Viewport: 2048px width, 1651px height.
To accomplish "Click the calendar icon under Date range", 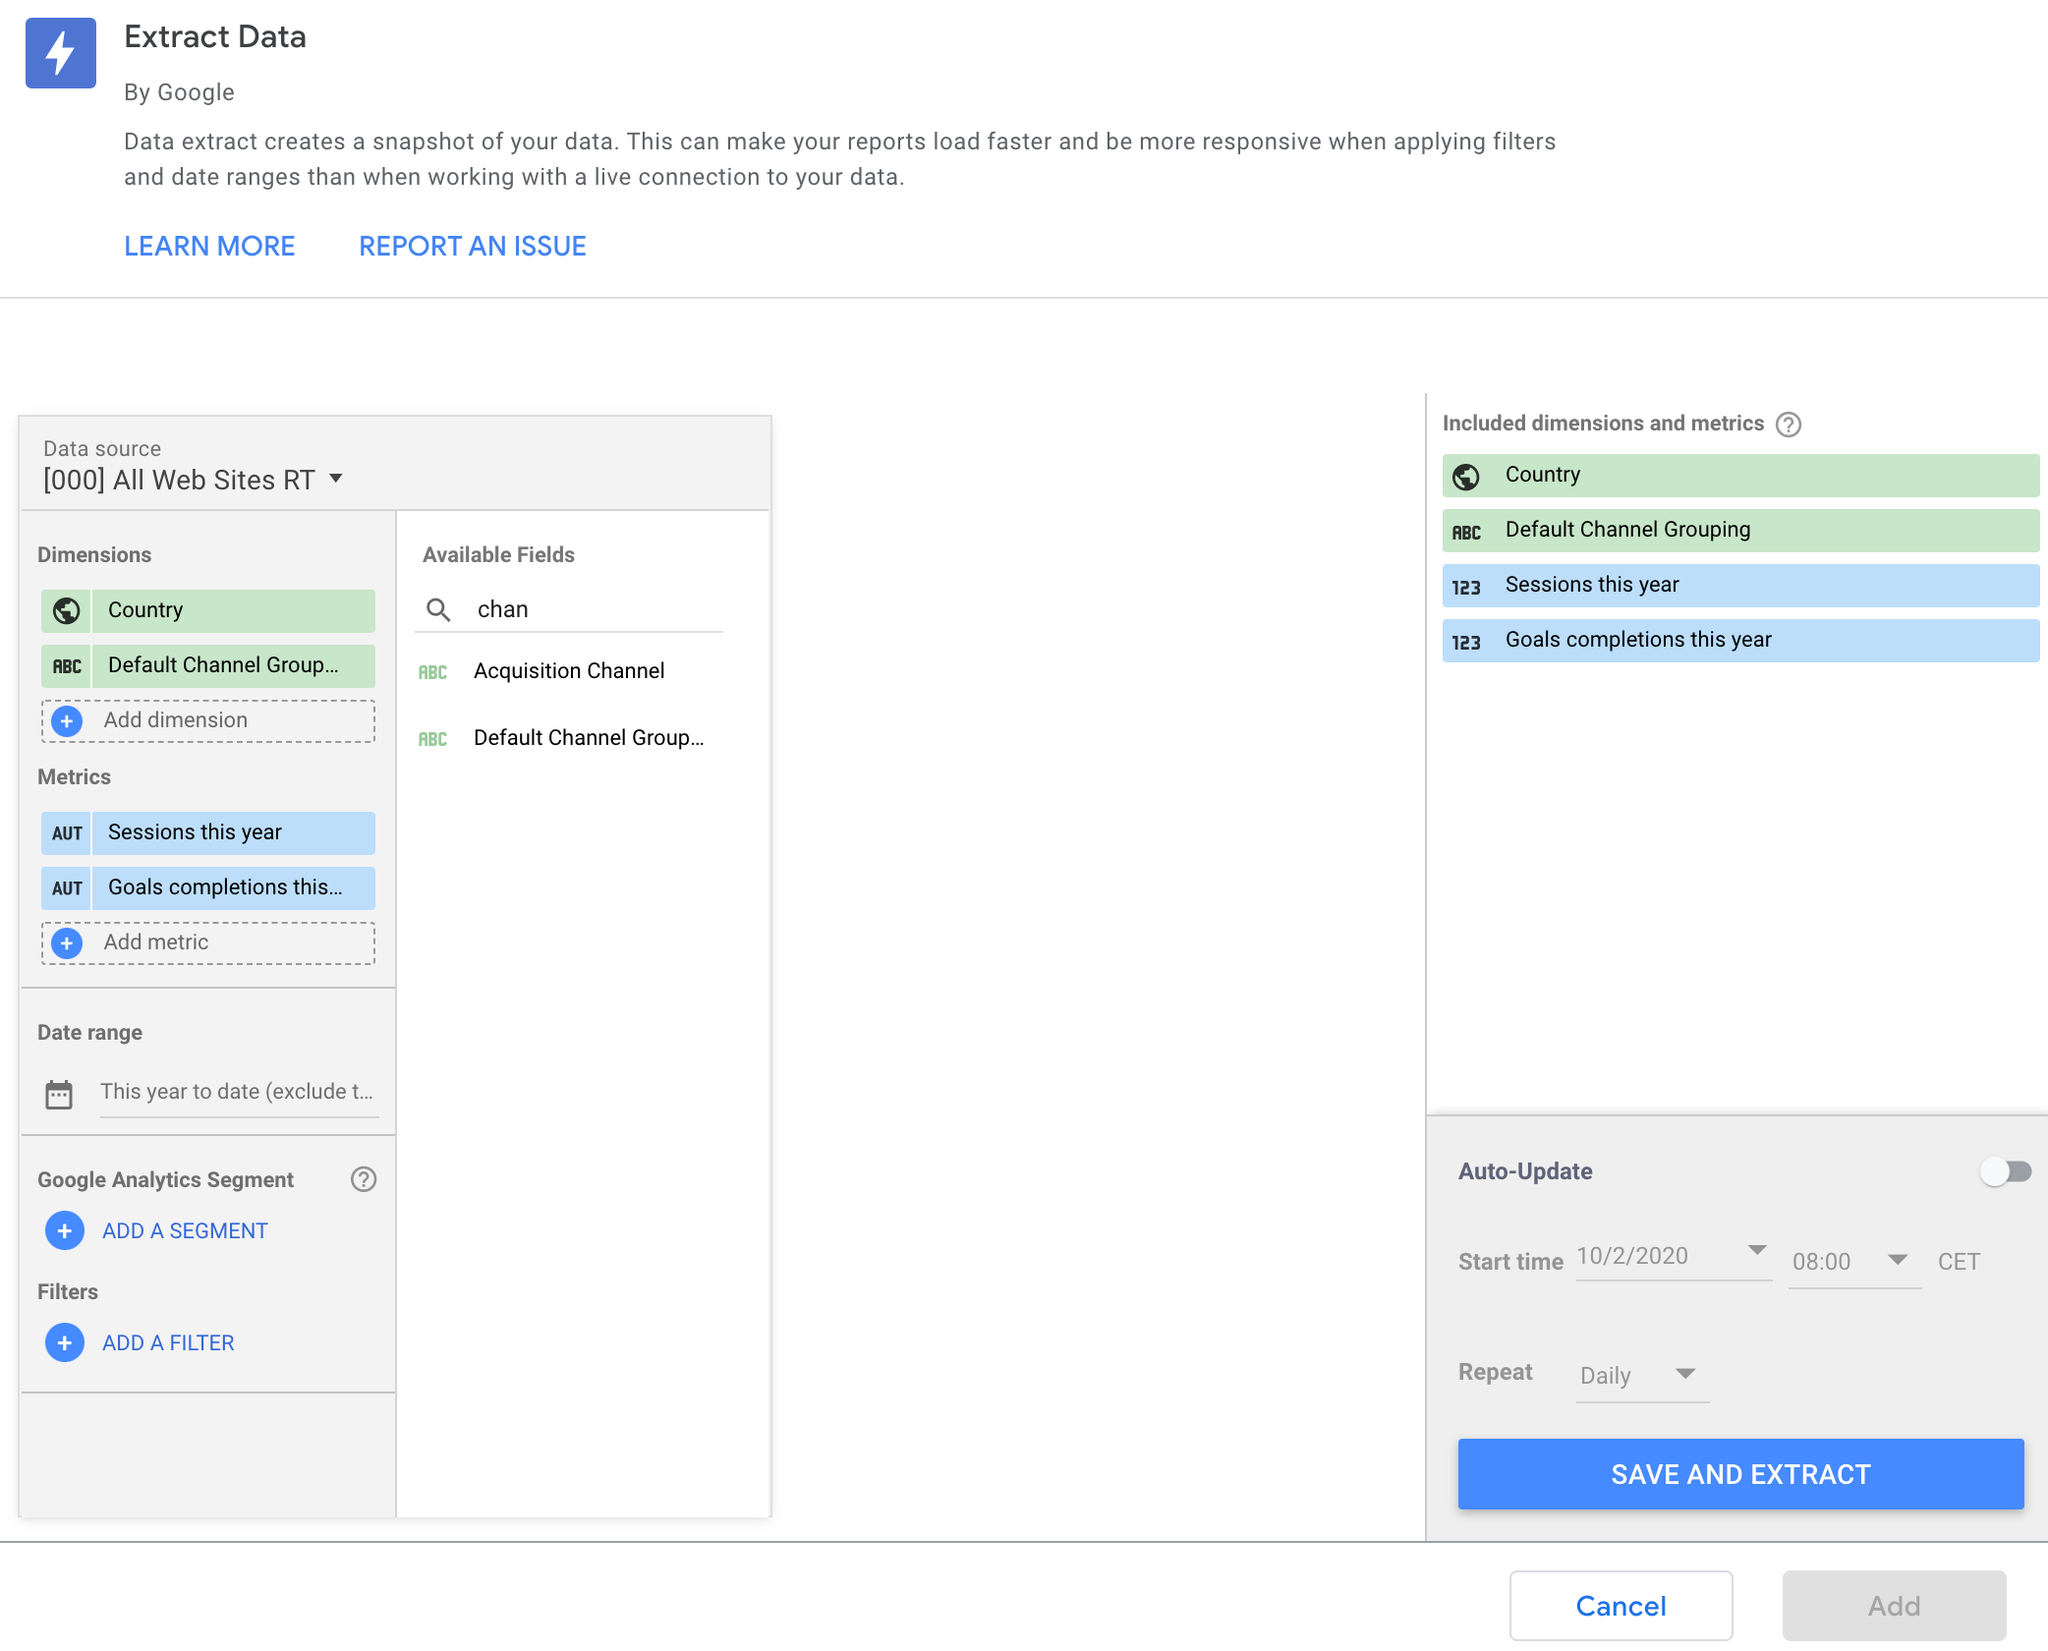I will coord(59,1094).
